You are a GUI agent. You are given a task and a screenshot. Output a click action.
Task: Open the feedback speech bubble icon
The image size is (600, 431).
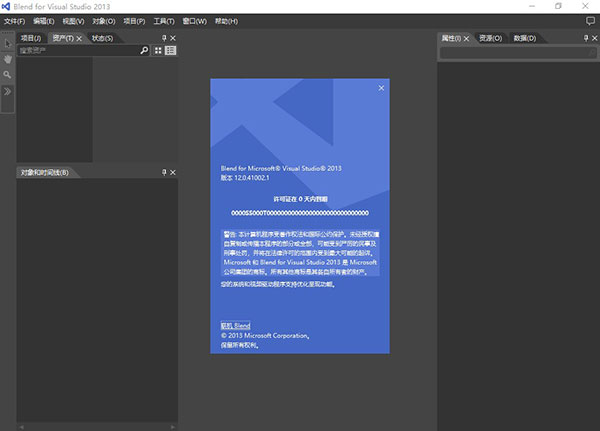coord(589,20)
